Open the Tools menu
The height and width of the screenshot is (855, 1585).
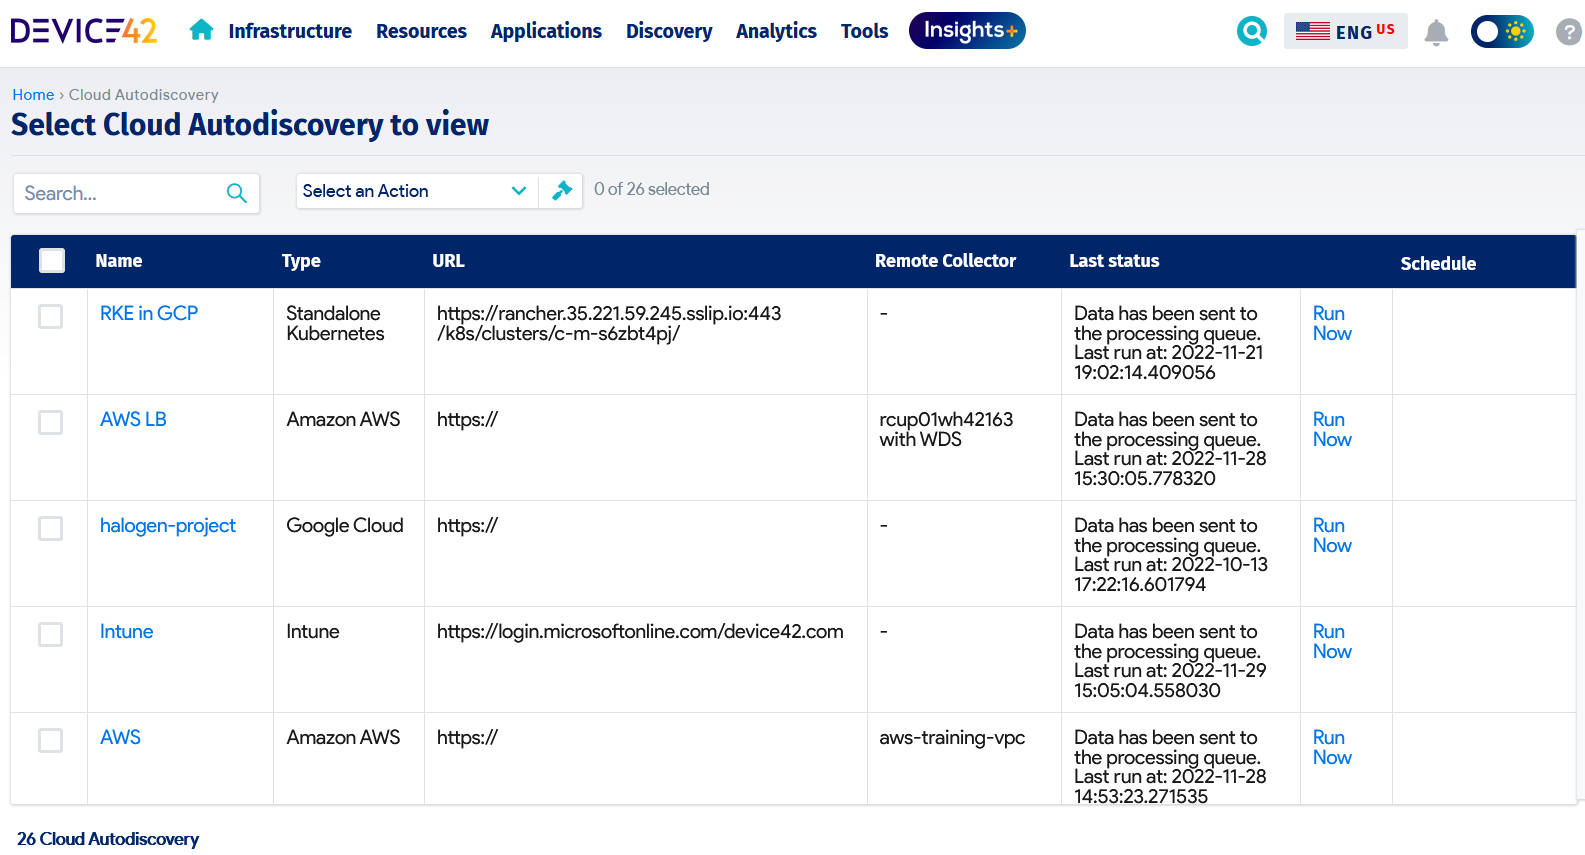864,31
